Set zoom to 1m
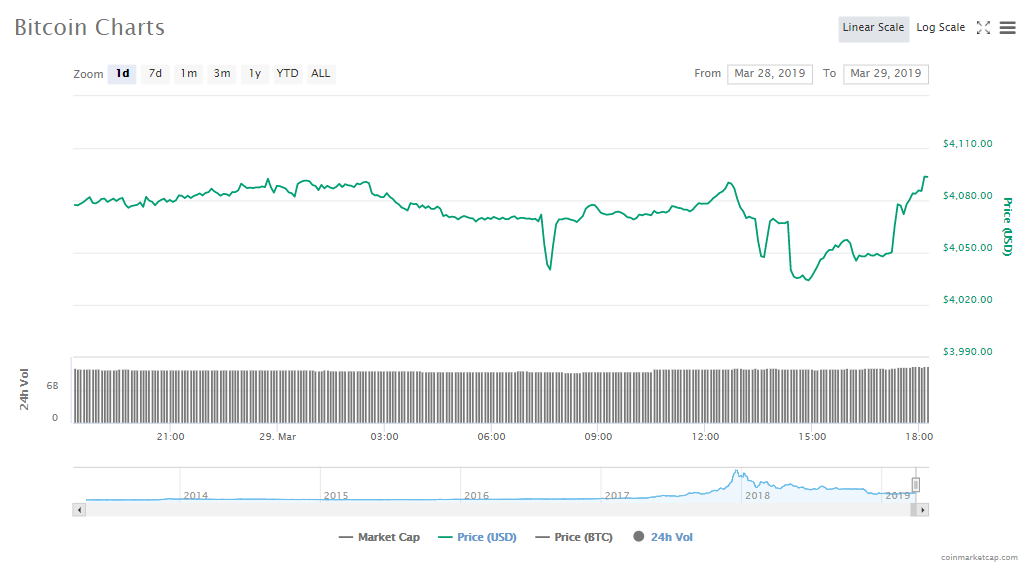The height and width of the screenshot is (574, 1034). [188, 73]
